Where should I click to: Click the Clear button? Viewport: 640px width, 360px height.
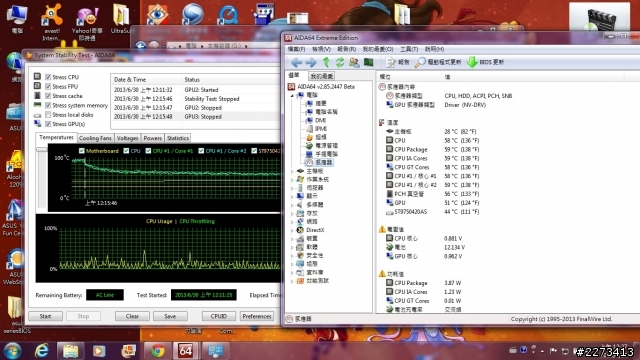tap(132, 316)
